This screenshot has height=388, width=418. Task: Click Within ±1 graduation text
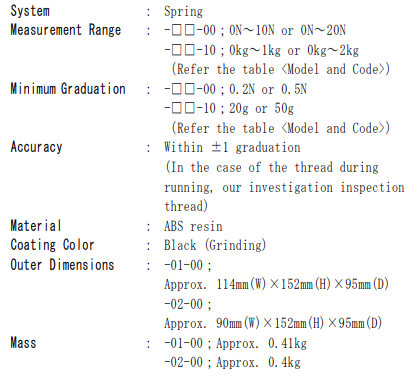[x=232, y=147]
